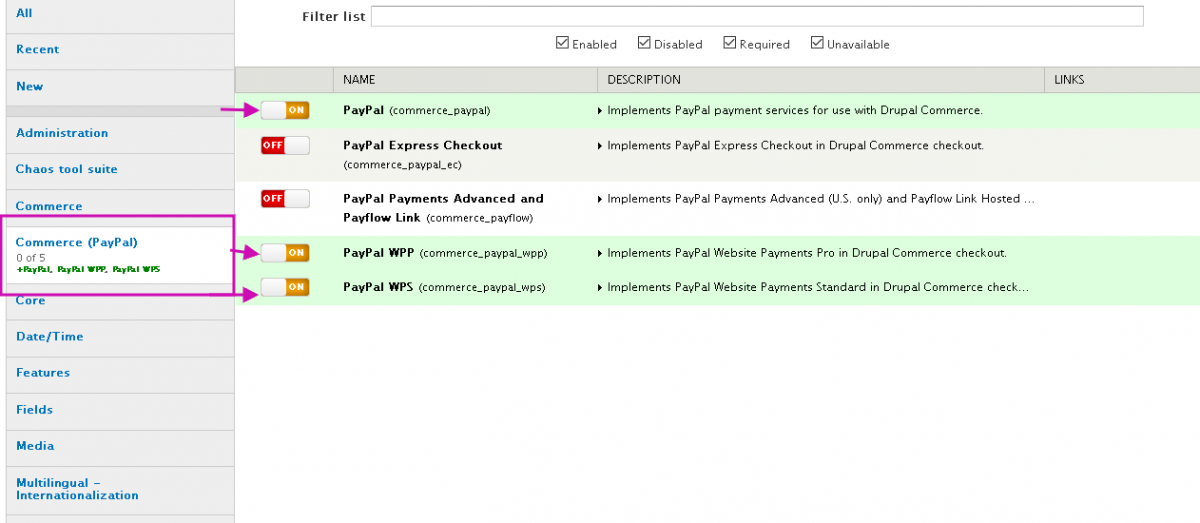The image size is (1200, 523).
Task: Click the '0 of 5' enabled count text
Action: (x=31, y=258)
